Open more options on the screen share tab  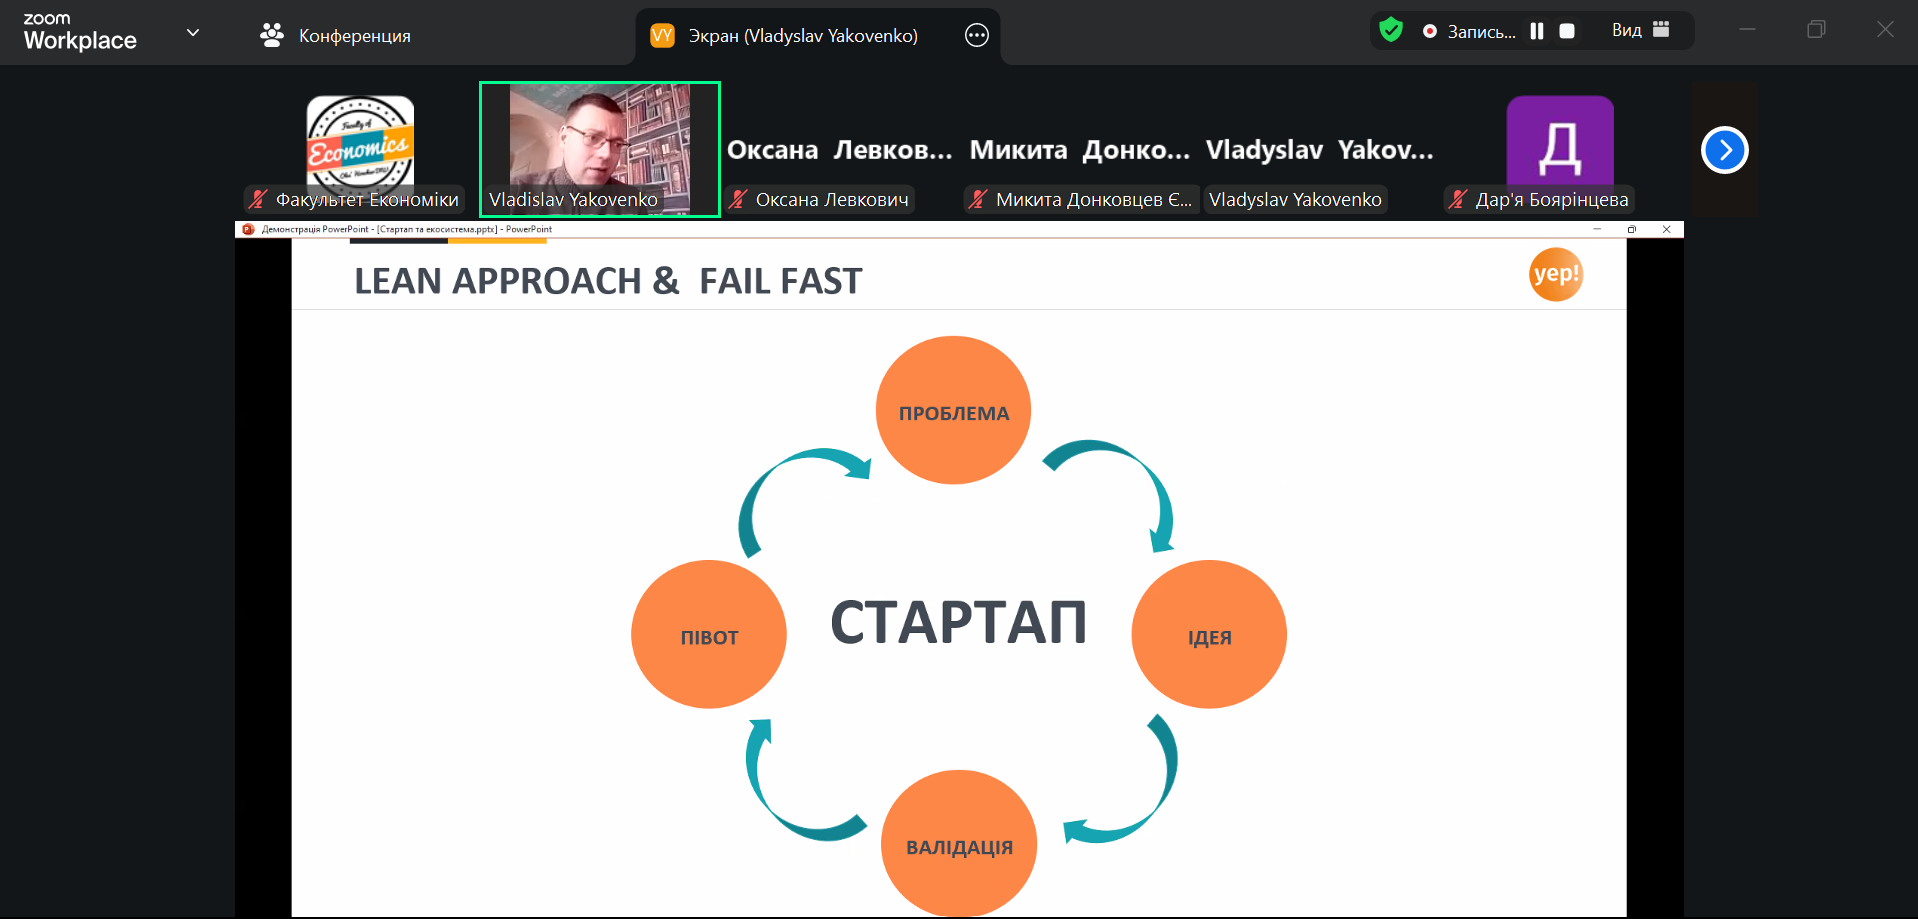976,36
